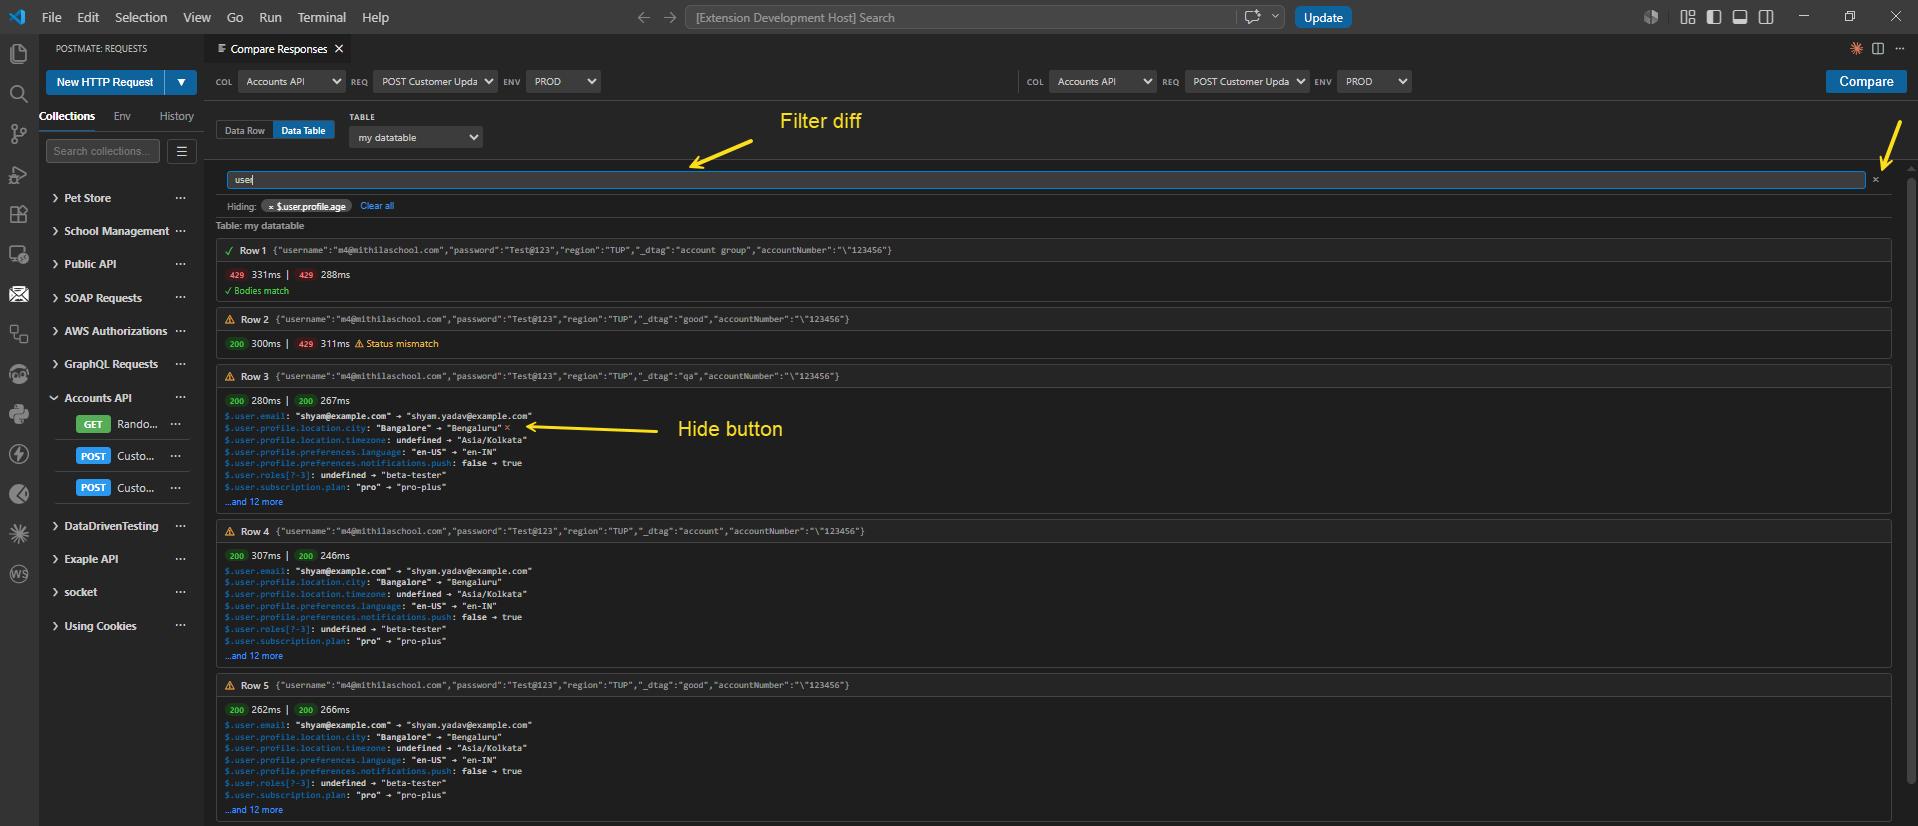1918x826 pixels.
Task: Click the Clear all link
Action: tap(377, 206)
